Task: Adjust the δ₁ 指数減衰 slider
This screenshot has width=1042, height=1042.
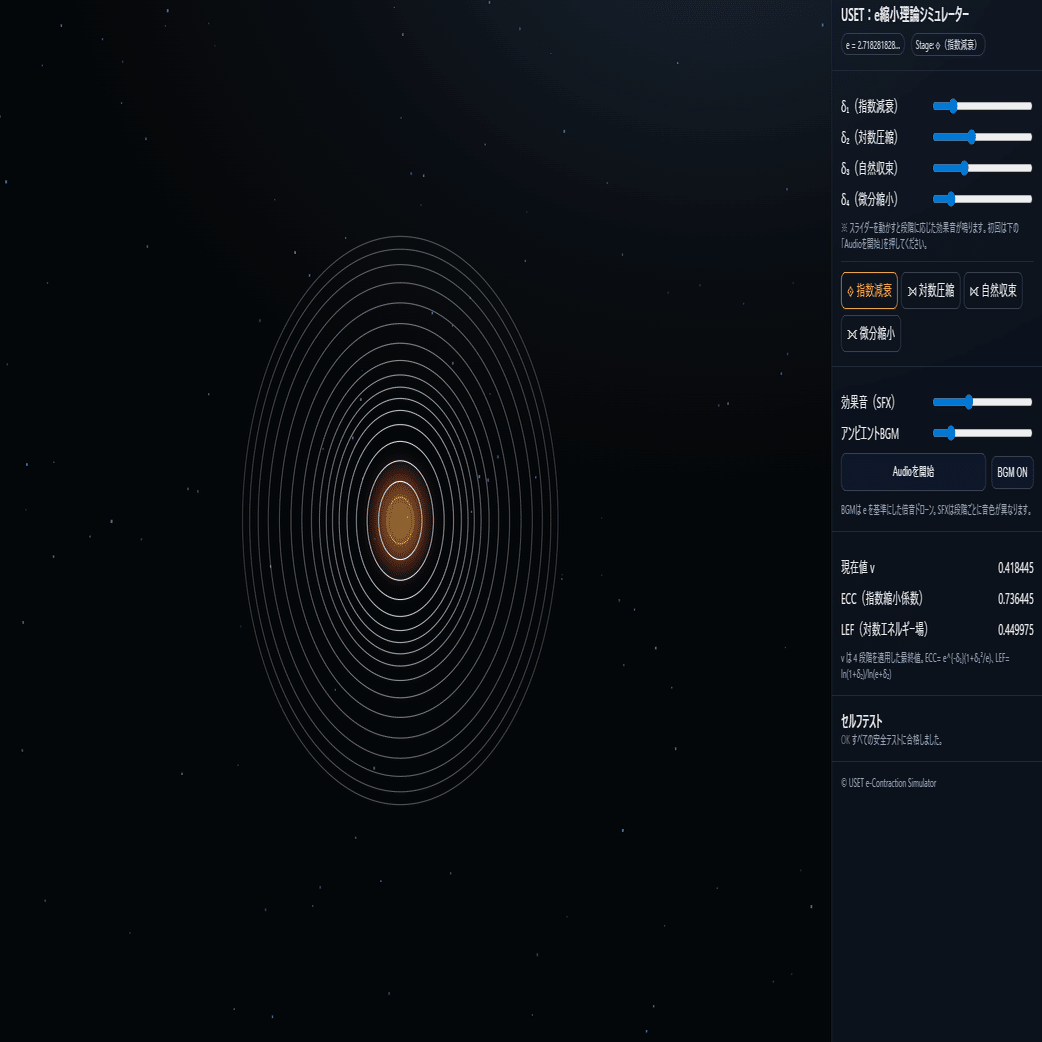Action: (x=982, y=106)
